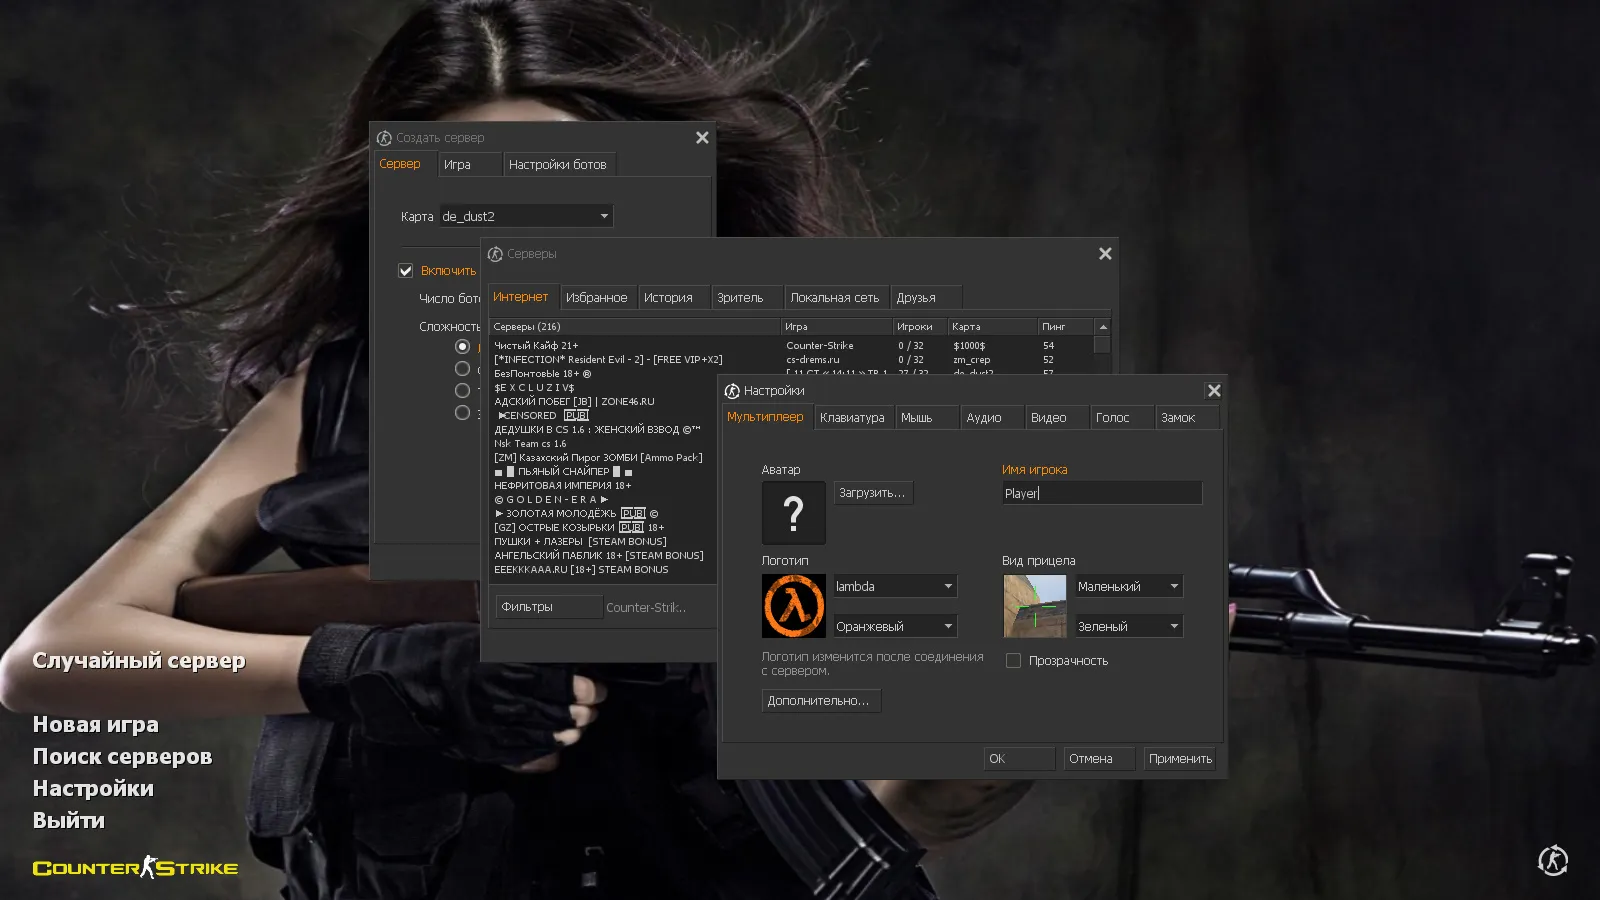This screenshot has width=1600, height=900.
Task: Click the crosshair preview image
Action: pos(1035,606)
